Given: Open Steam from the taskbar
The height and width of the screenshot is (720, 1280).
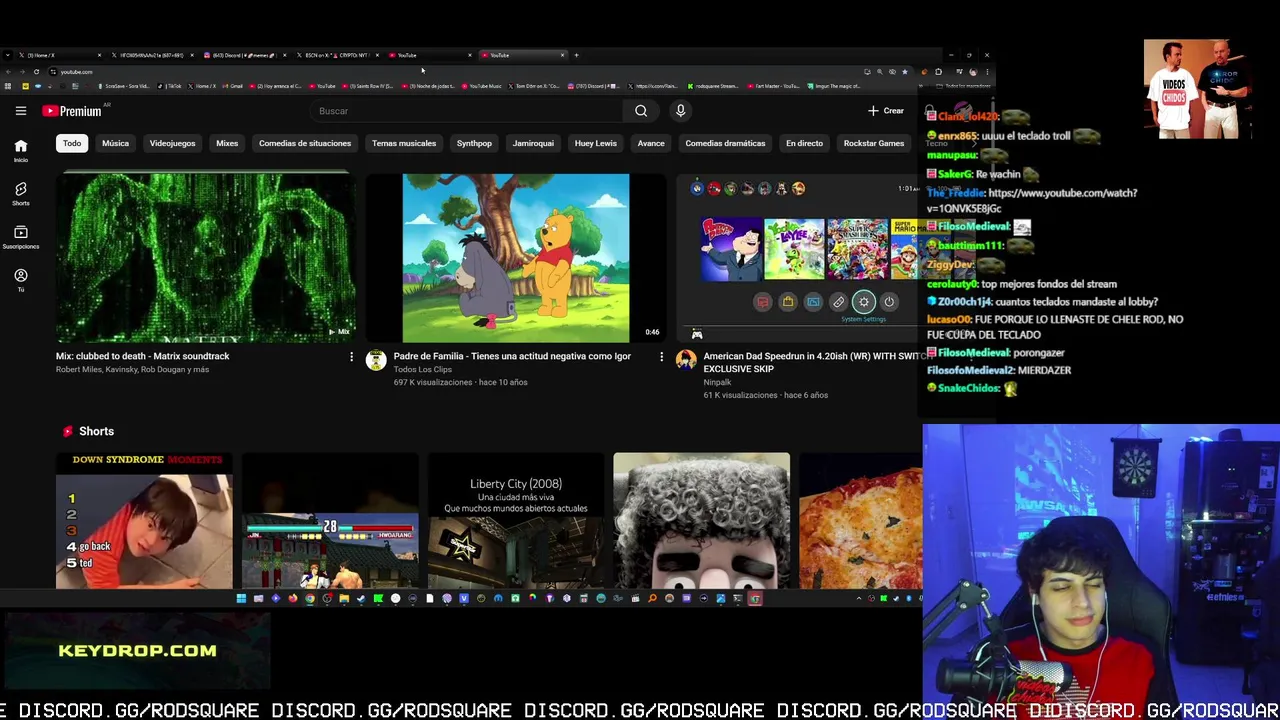Looking at the screenshot, I should tap(361, 599).
